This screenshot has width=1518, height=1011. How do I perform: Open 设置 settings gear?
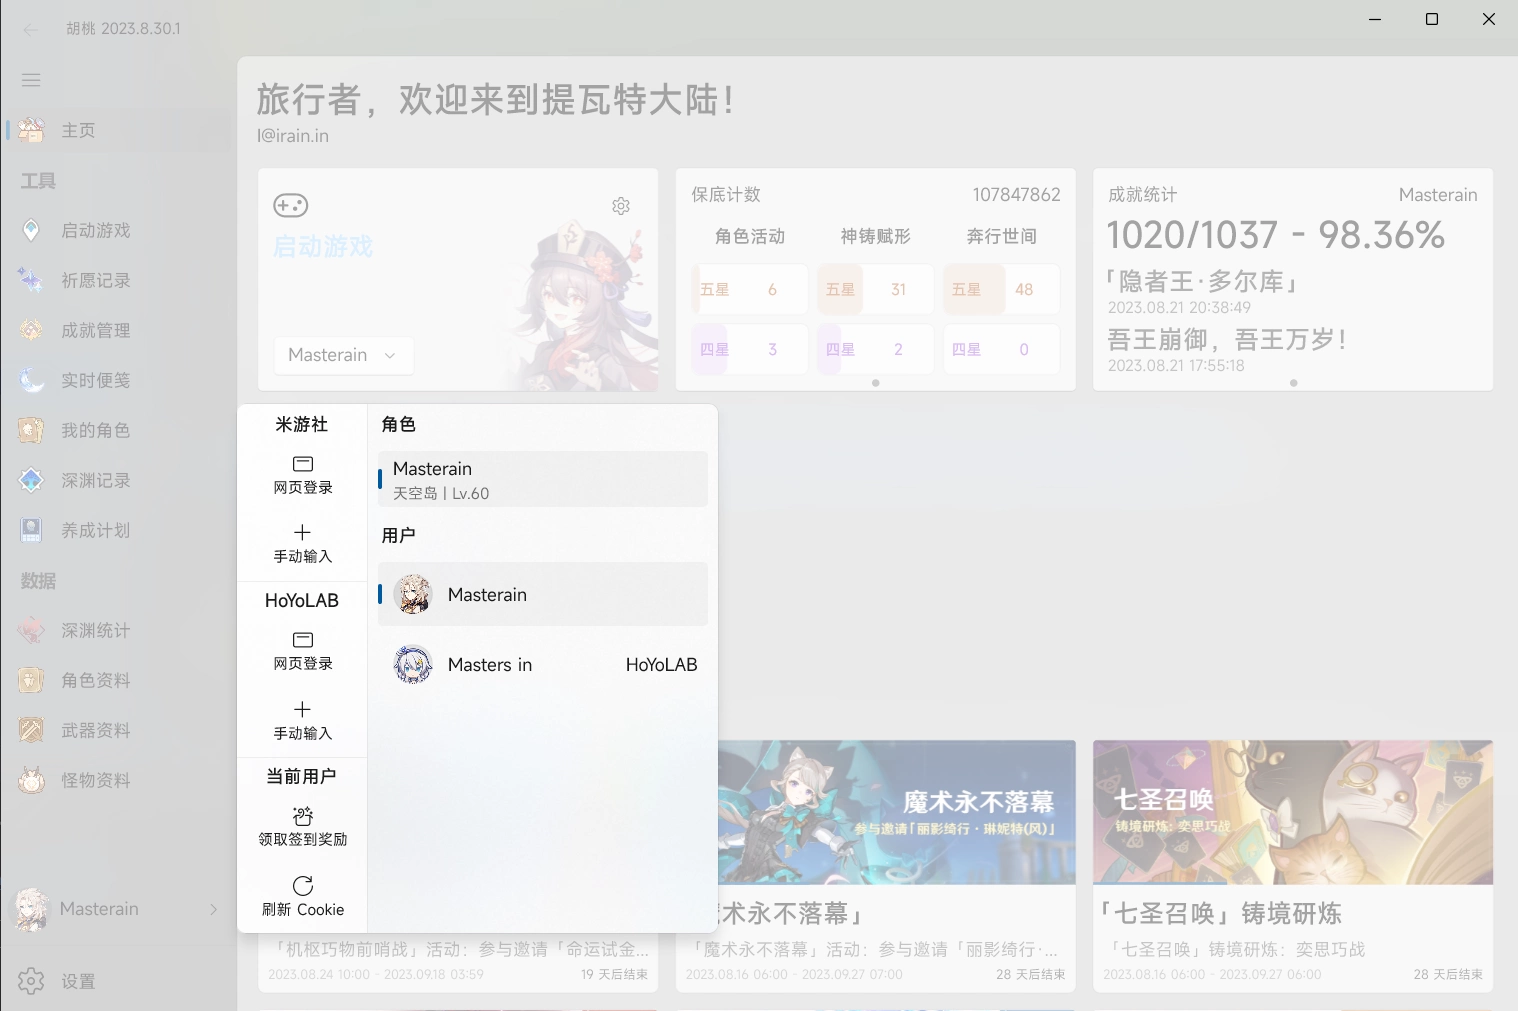(31, 981)
